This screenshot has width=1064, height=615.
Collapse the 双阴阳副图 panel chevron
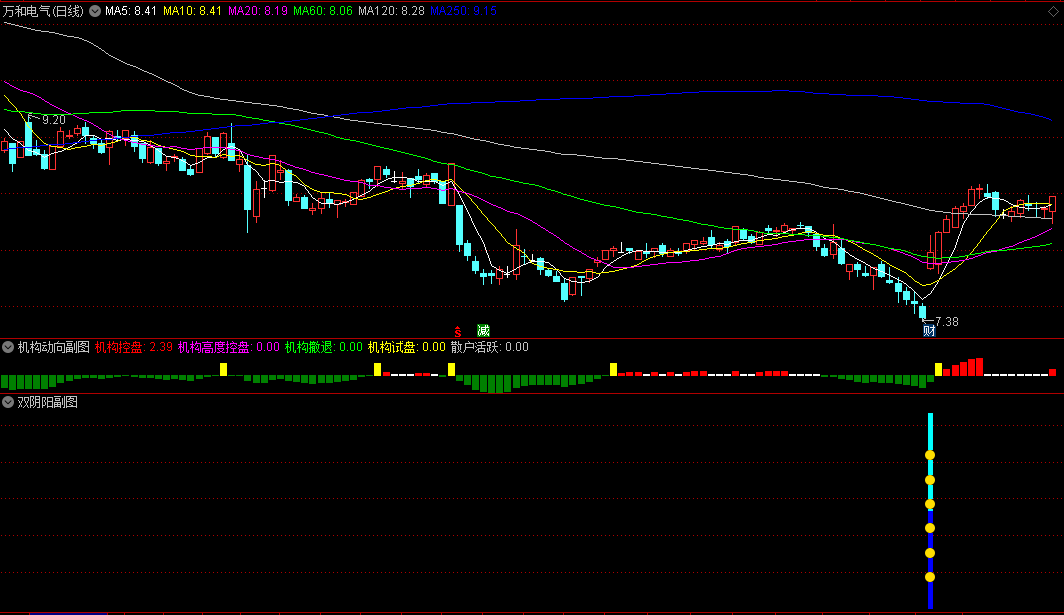(x=8, y=402)
